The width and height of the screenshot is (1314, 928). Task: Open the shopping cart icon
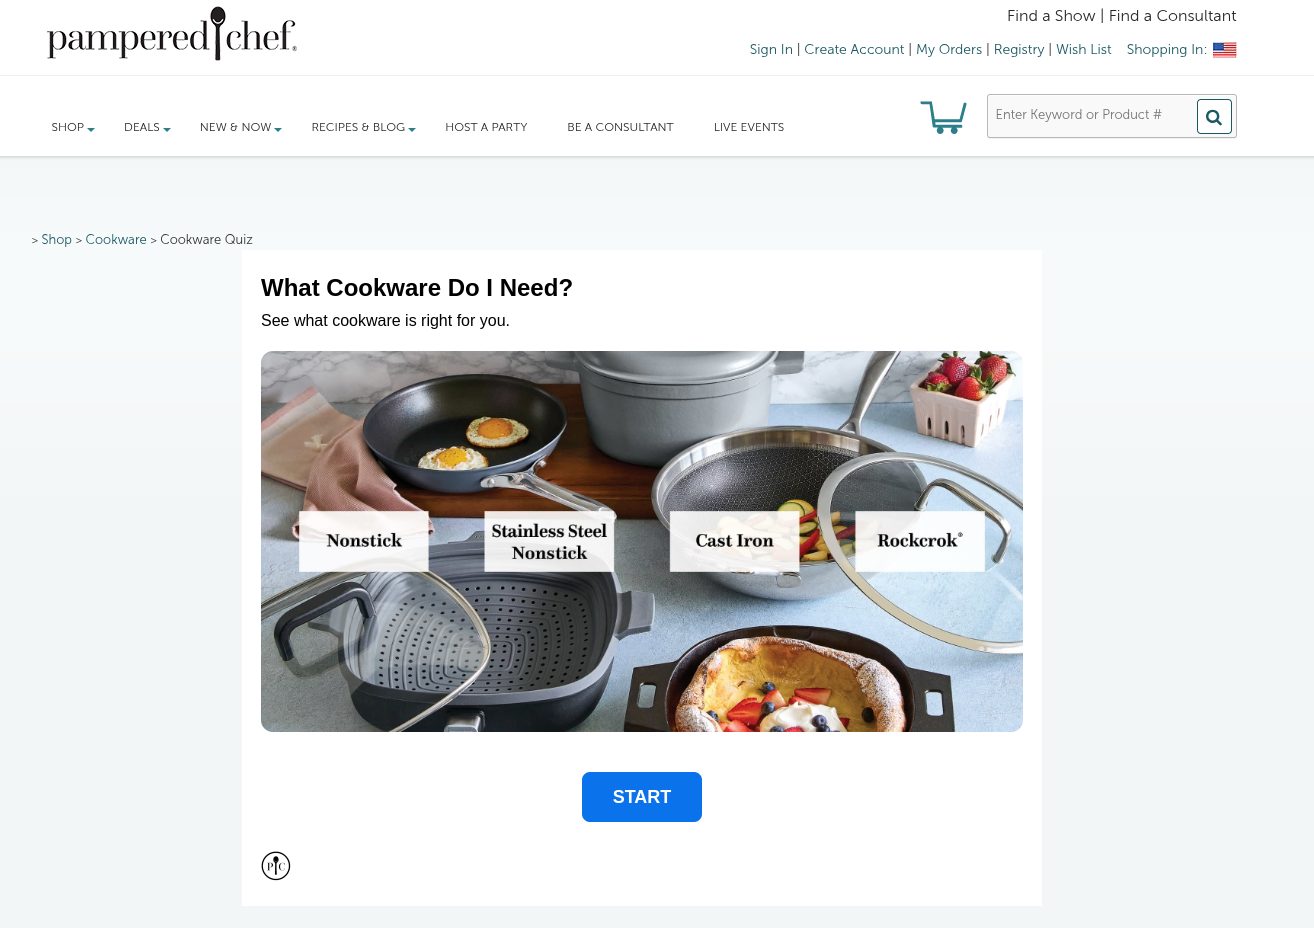coord(943,117)
